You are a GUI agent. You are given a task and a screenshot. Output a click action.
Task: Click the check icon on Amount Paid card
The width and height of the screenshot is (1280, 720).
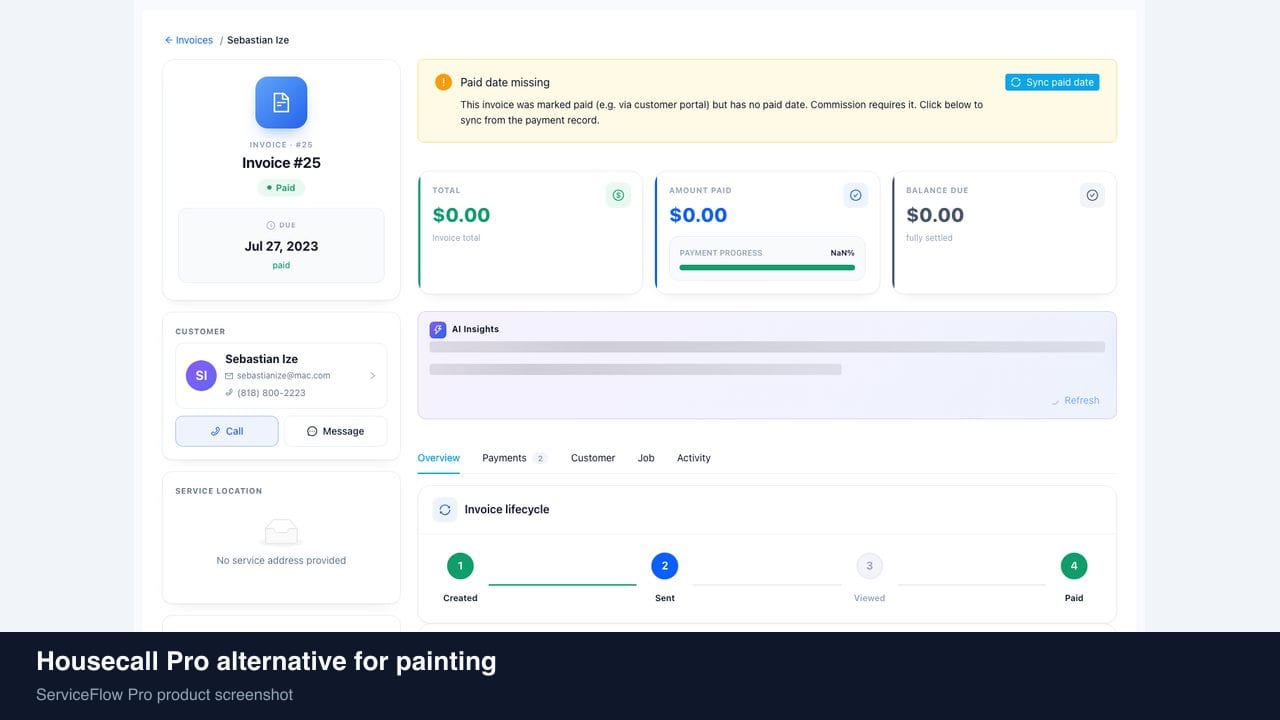(855, 195)
